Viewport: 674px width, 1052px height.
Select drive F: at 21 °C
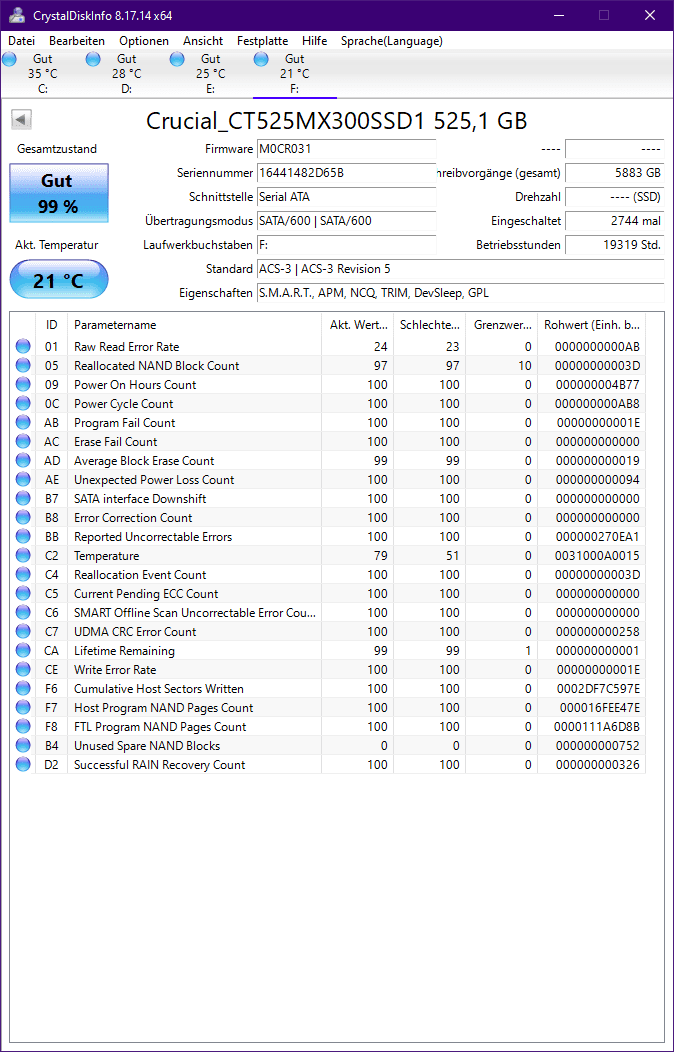[x=294, y=74]
